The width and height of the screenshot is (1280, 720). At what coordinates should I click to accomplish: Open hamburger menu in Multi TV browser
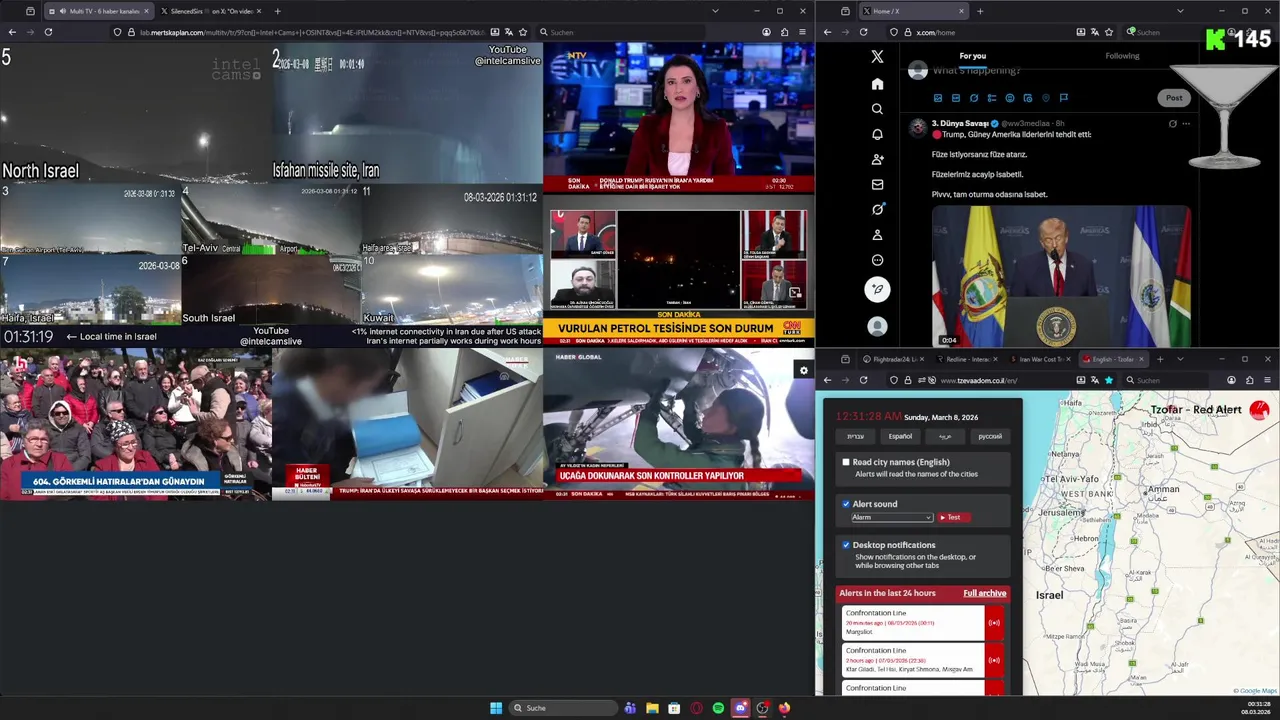coord(802,32)
